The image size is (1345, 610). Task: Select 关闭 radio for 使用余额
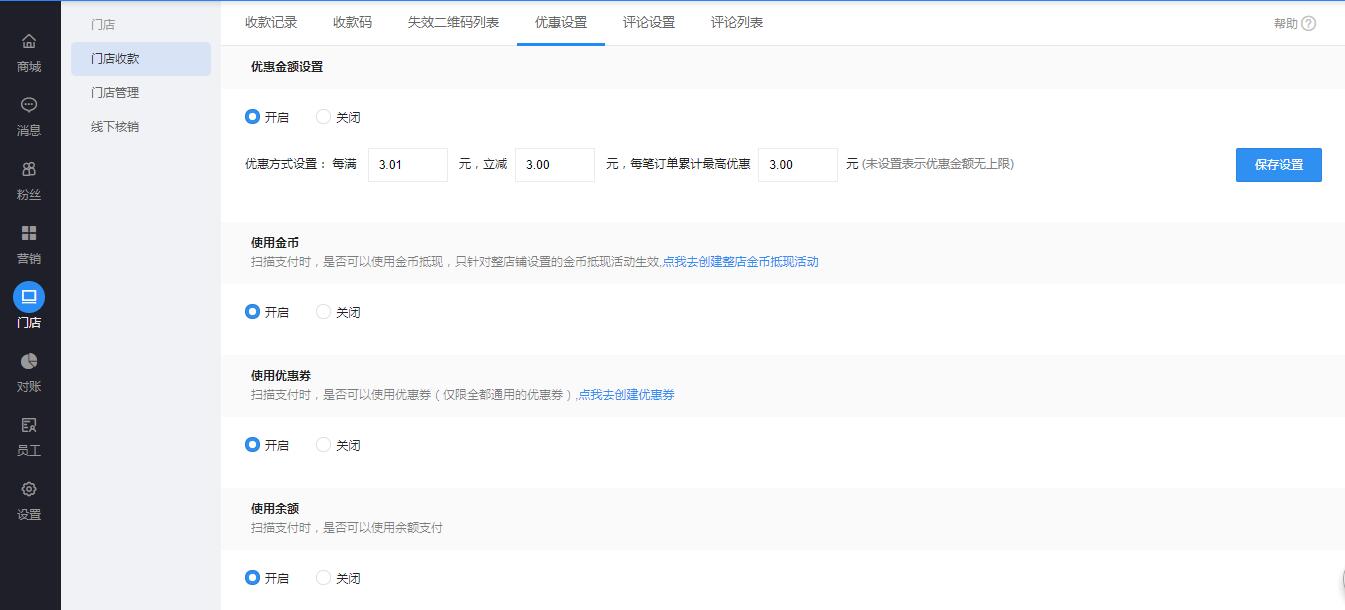[323, 578]
